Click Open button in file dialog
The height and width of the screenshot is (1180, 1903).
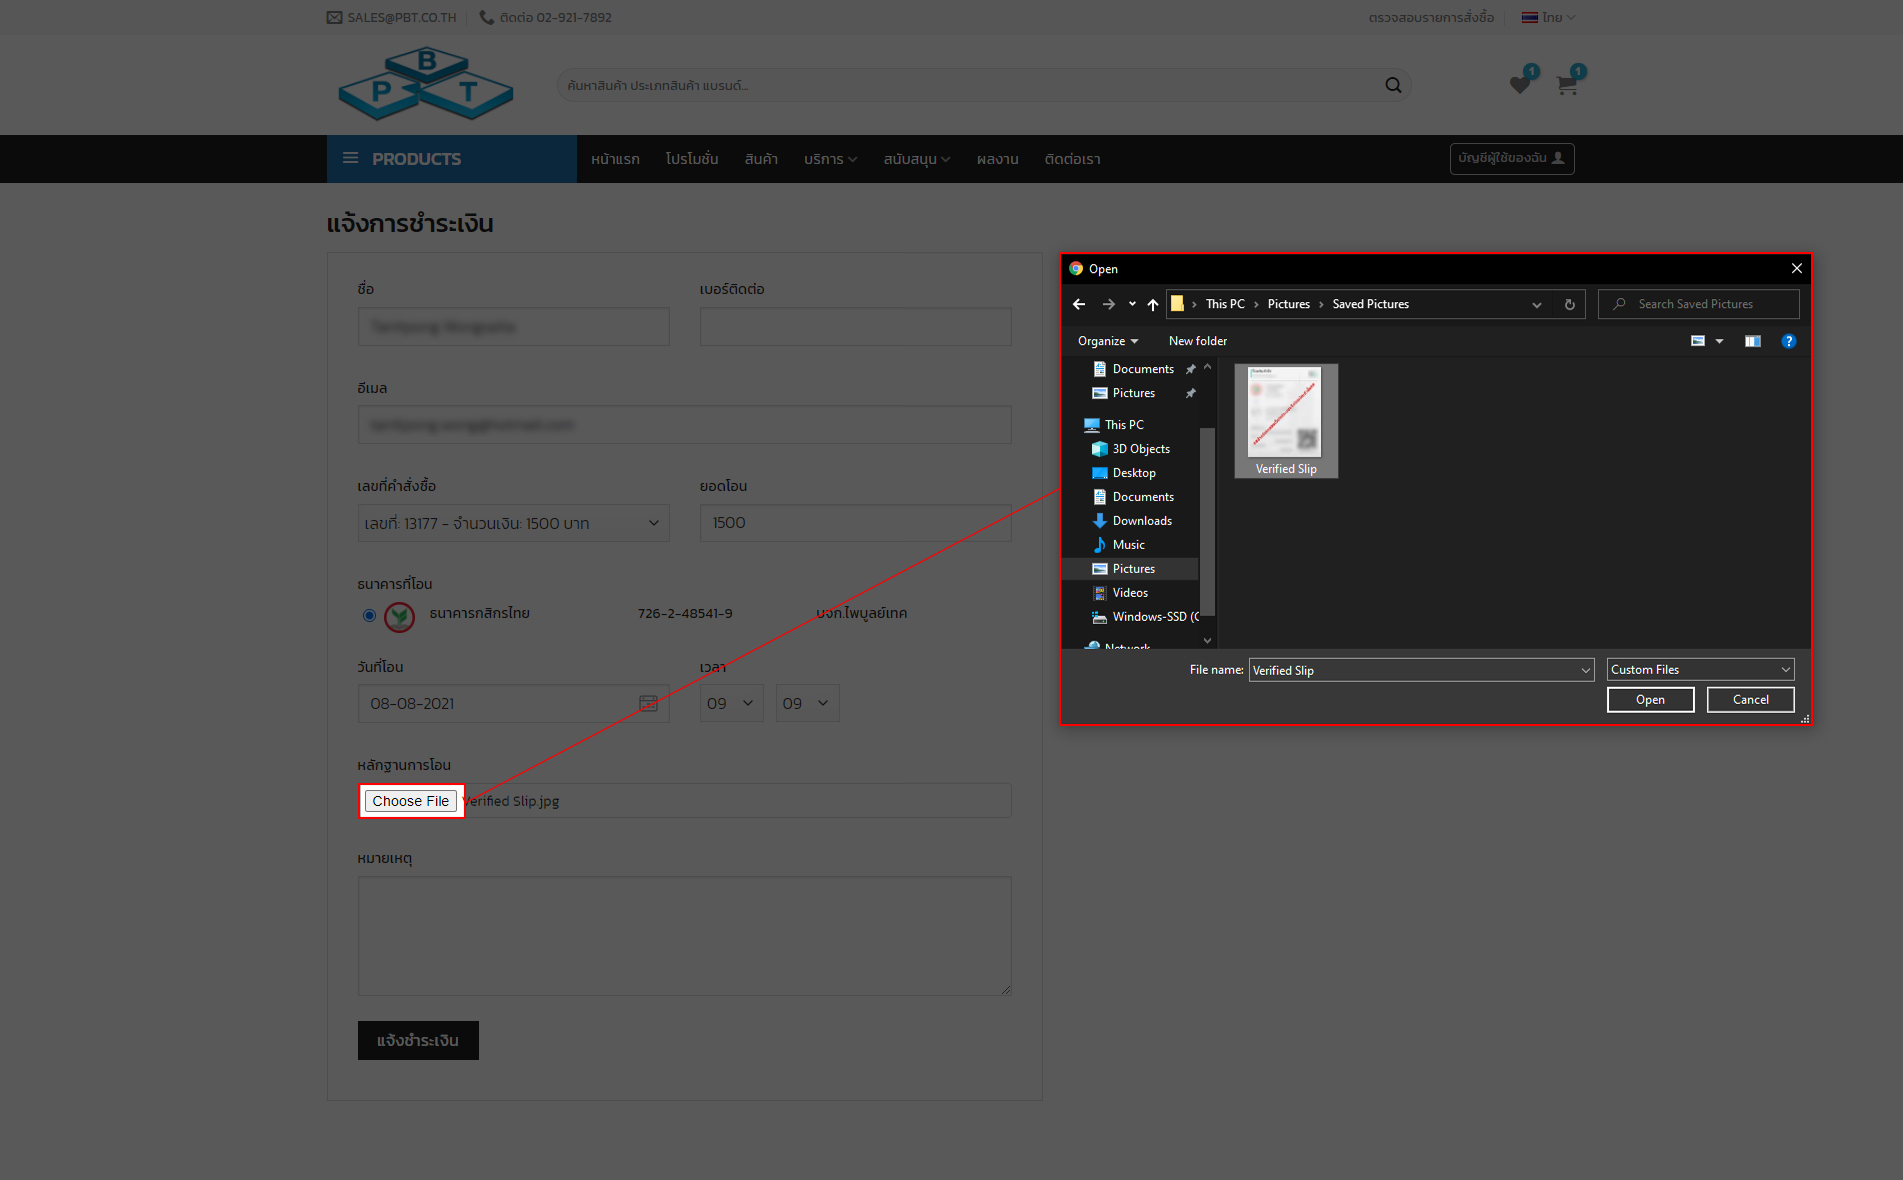coord(1650,700)
